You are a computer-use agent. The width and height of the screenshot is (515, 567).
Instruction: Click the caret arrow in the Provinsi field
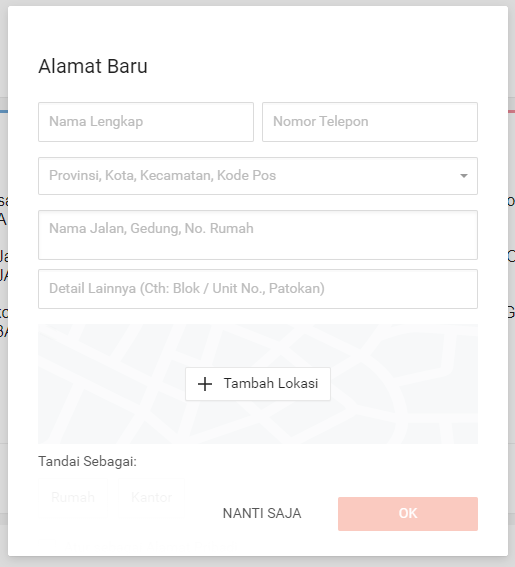point(464,176)
